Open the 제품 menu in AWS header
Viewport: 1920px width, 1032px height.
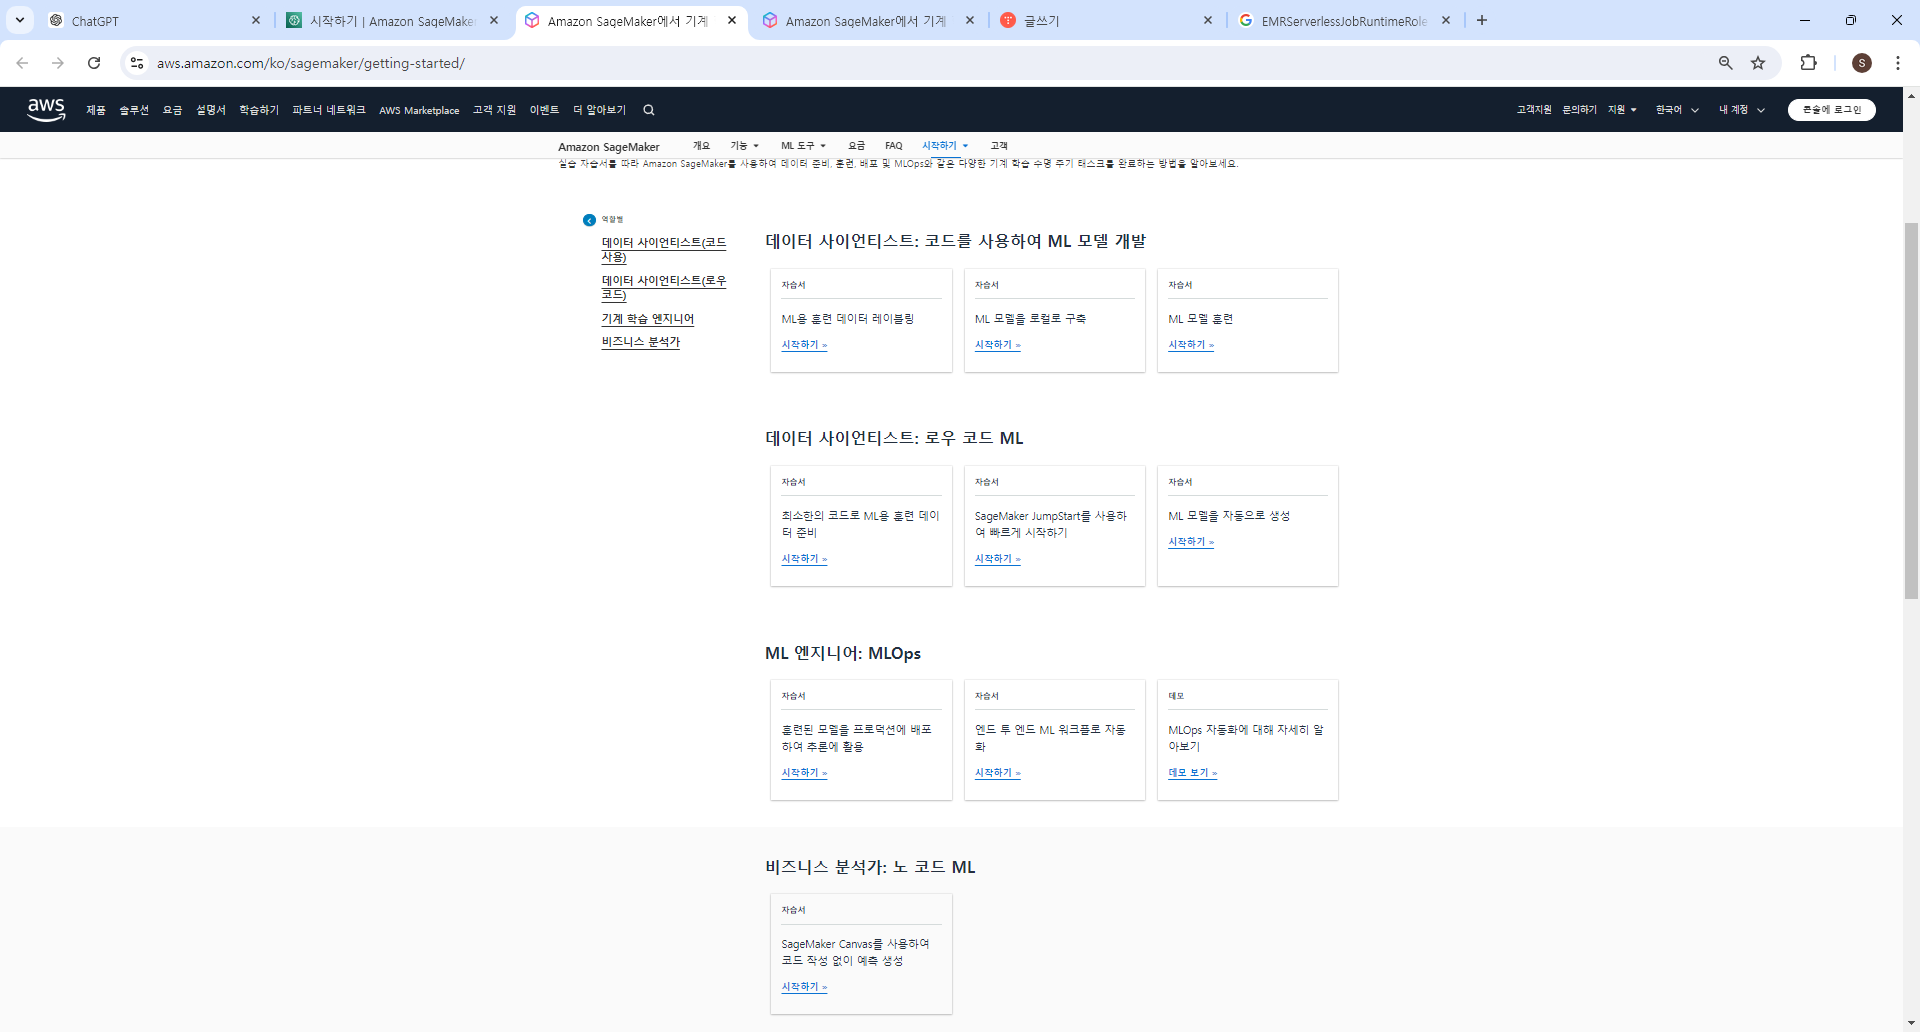[96, 110]
